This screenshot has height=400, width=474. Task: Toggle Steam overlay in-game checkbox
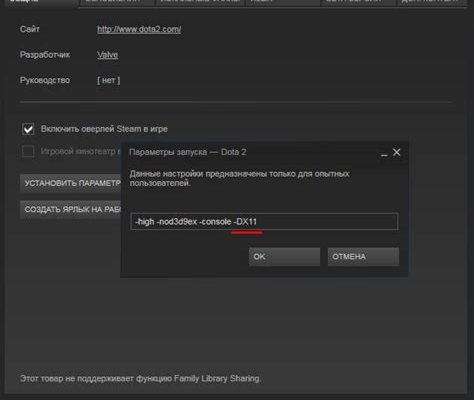pyautogui.click(x=28, y=129)
